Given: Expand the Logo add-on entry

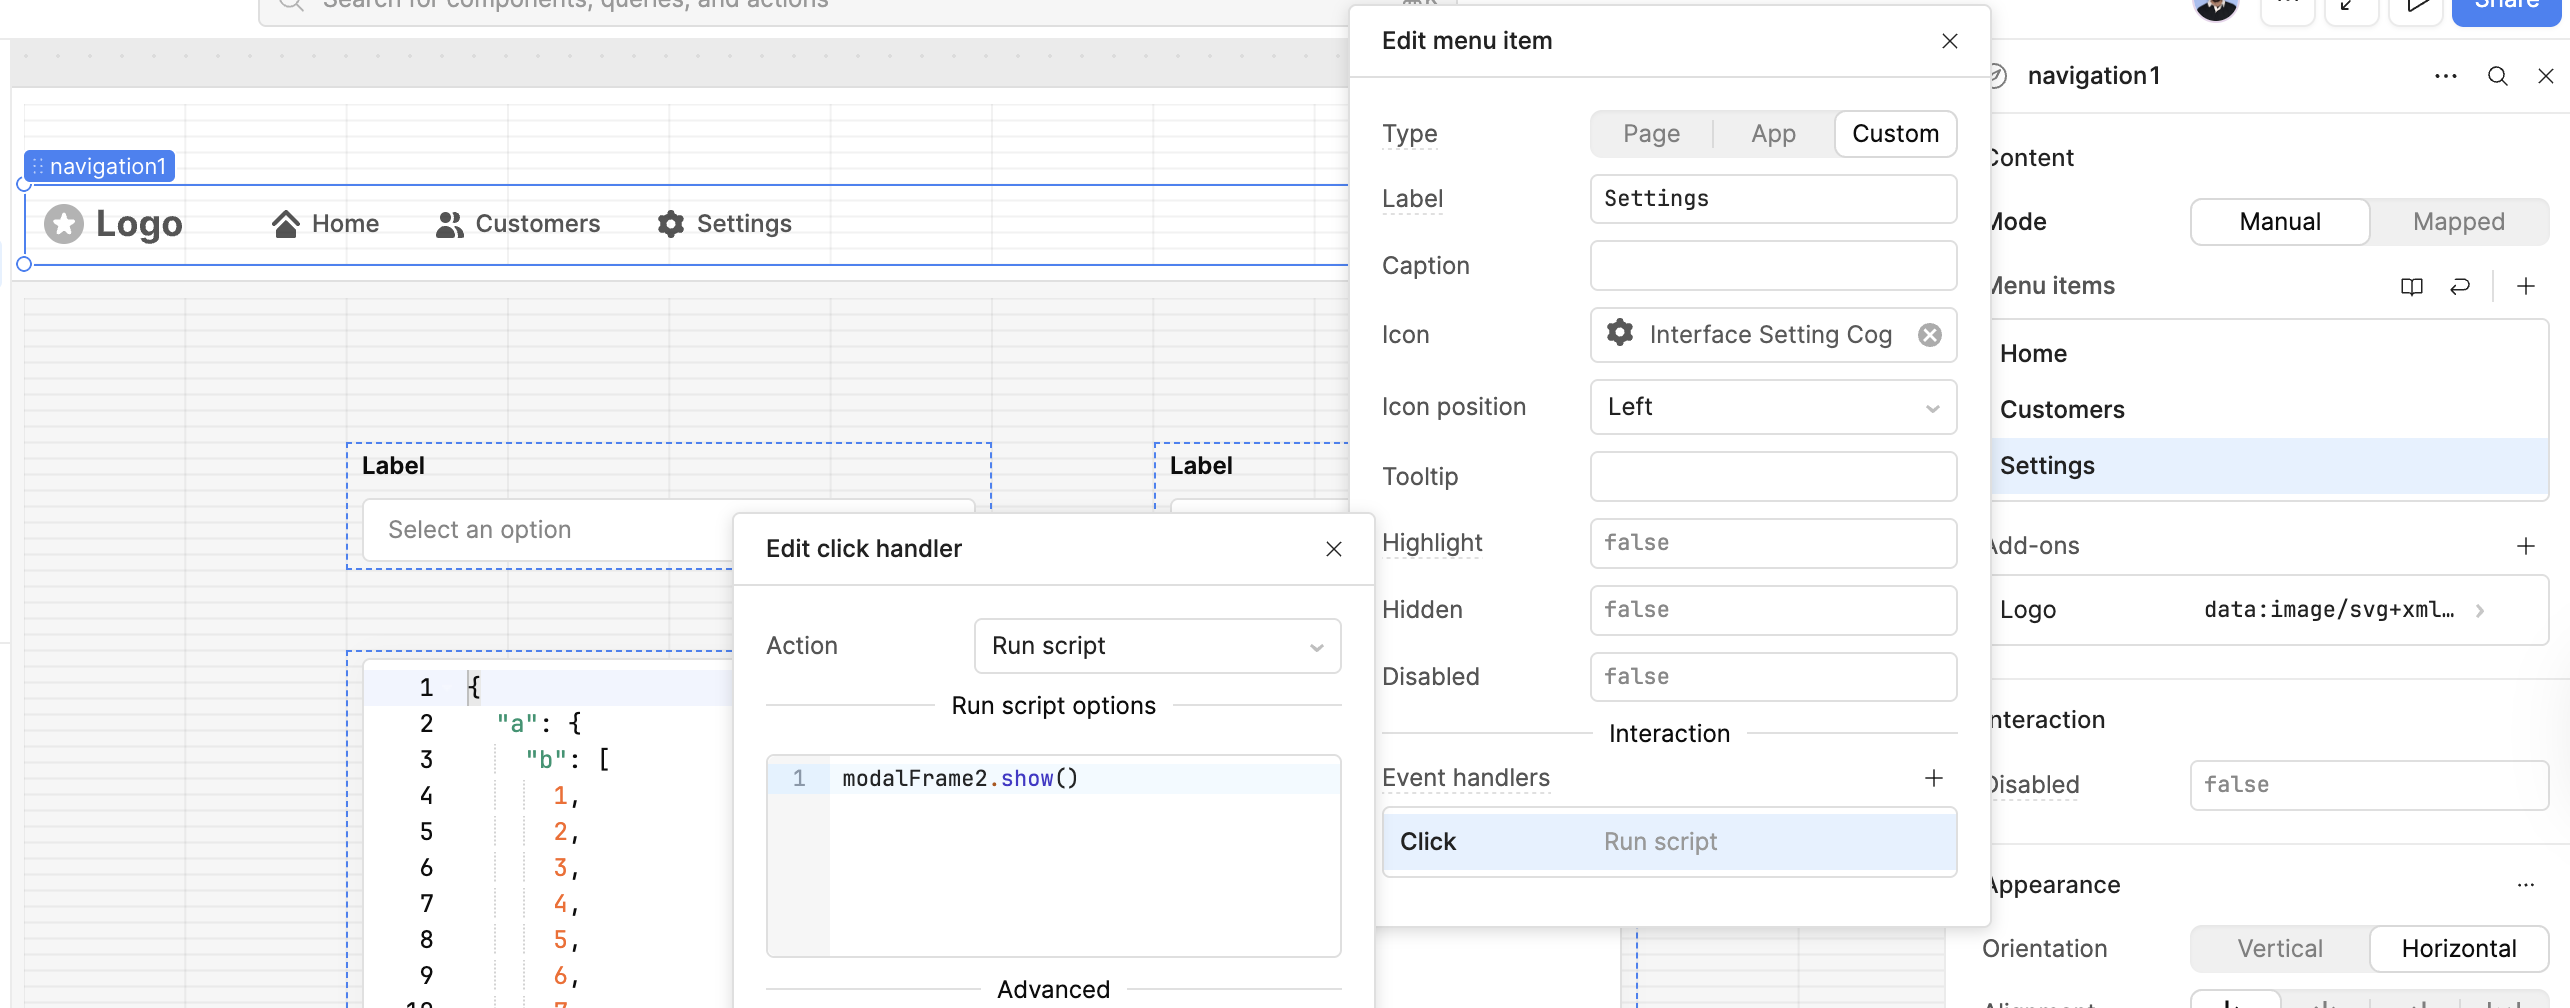Looking at the screenshot, I should (2479, 610).
